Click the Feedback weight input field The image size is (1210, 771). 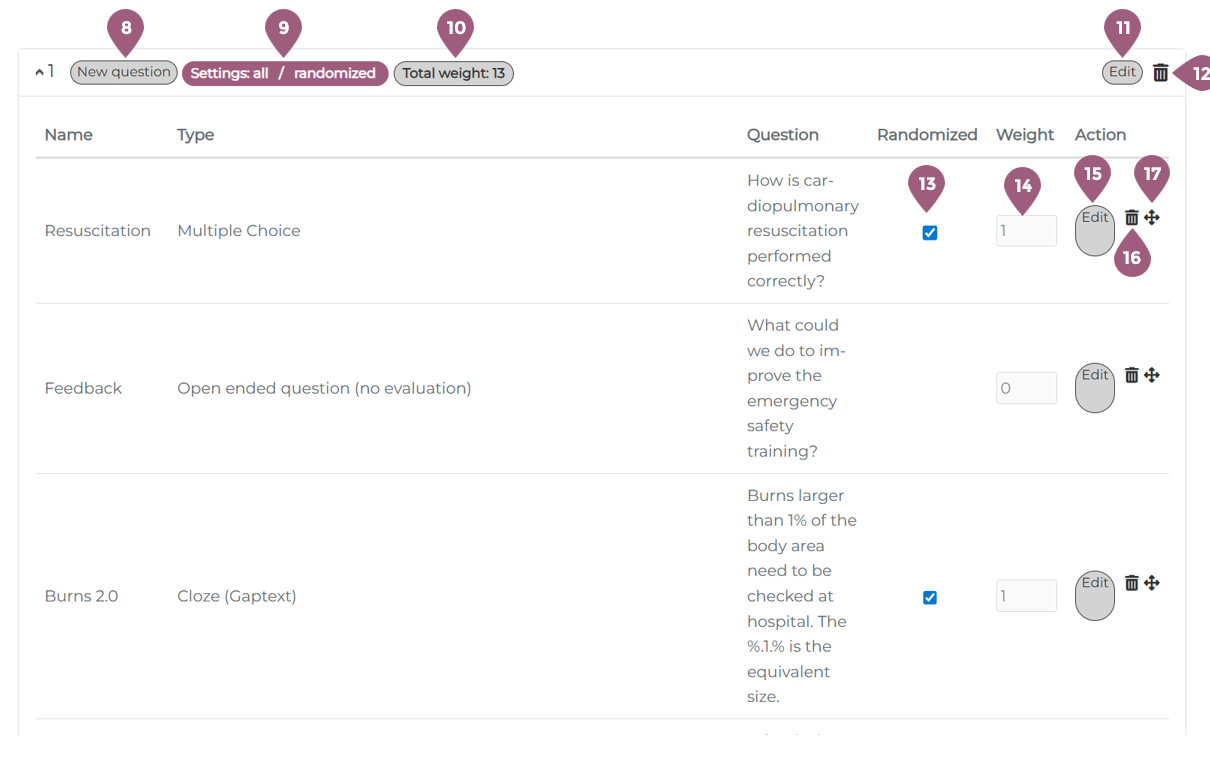point(1026,388)
